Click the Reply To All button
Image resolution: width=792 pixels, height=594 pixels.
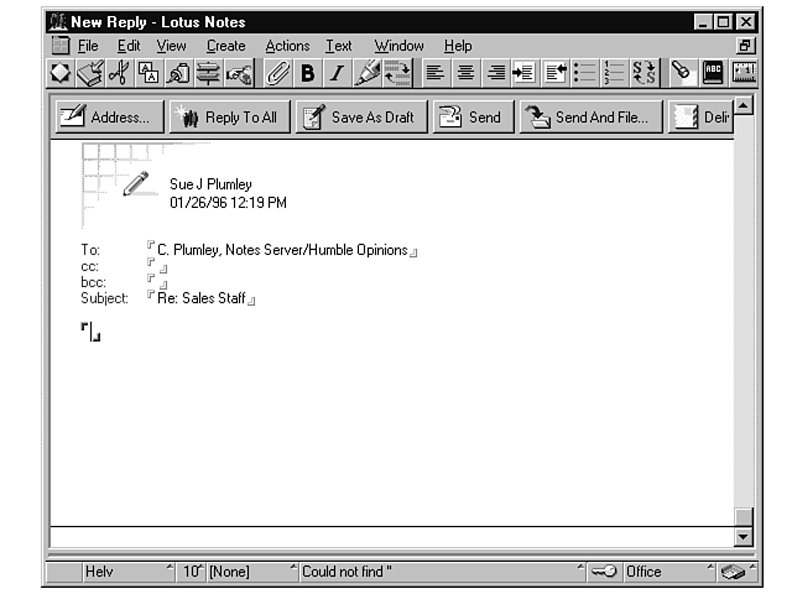click(230, 117)
